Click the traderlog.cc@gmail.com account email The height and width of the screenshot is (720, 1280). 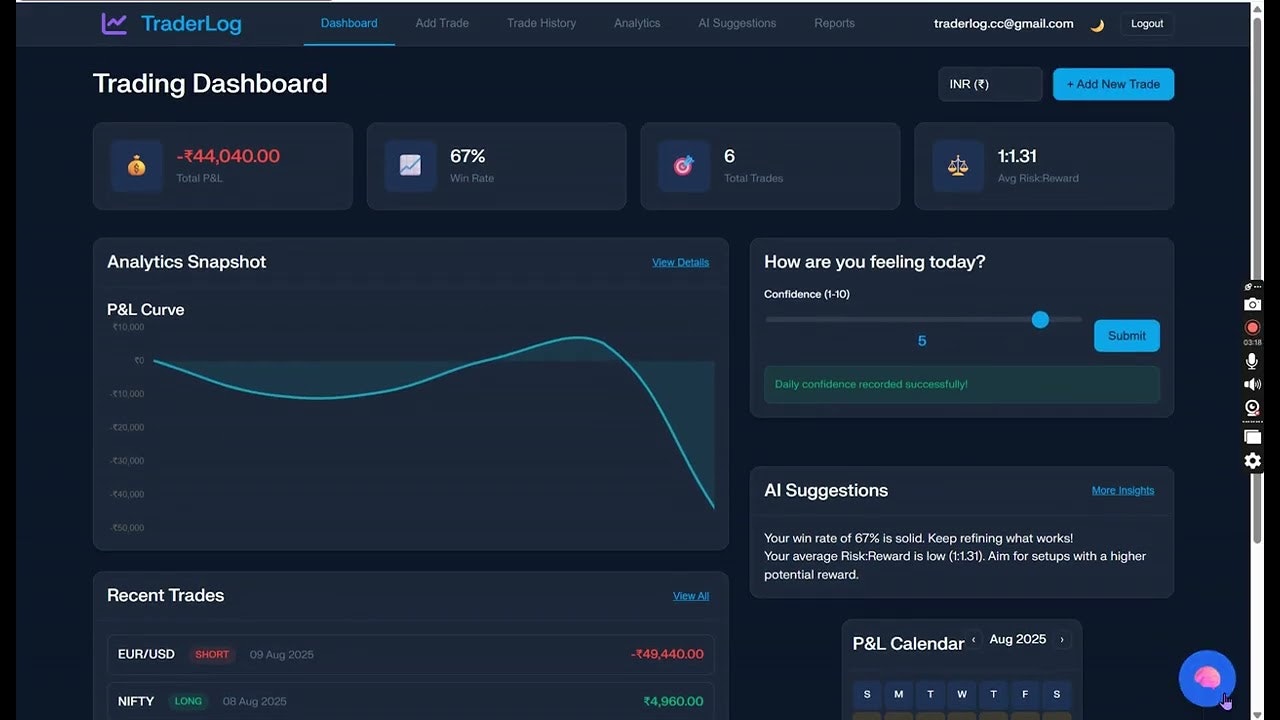1003,24
